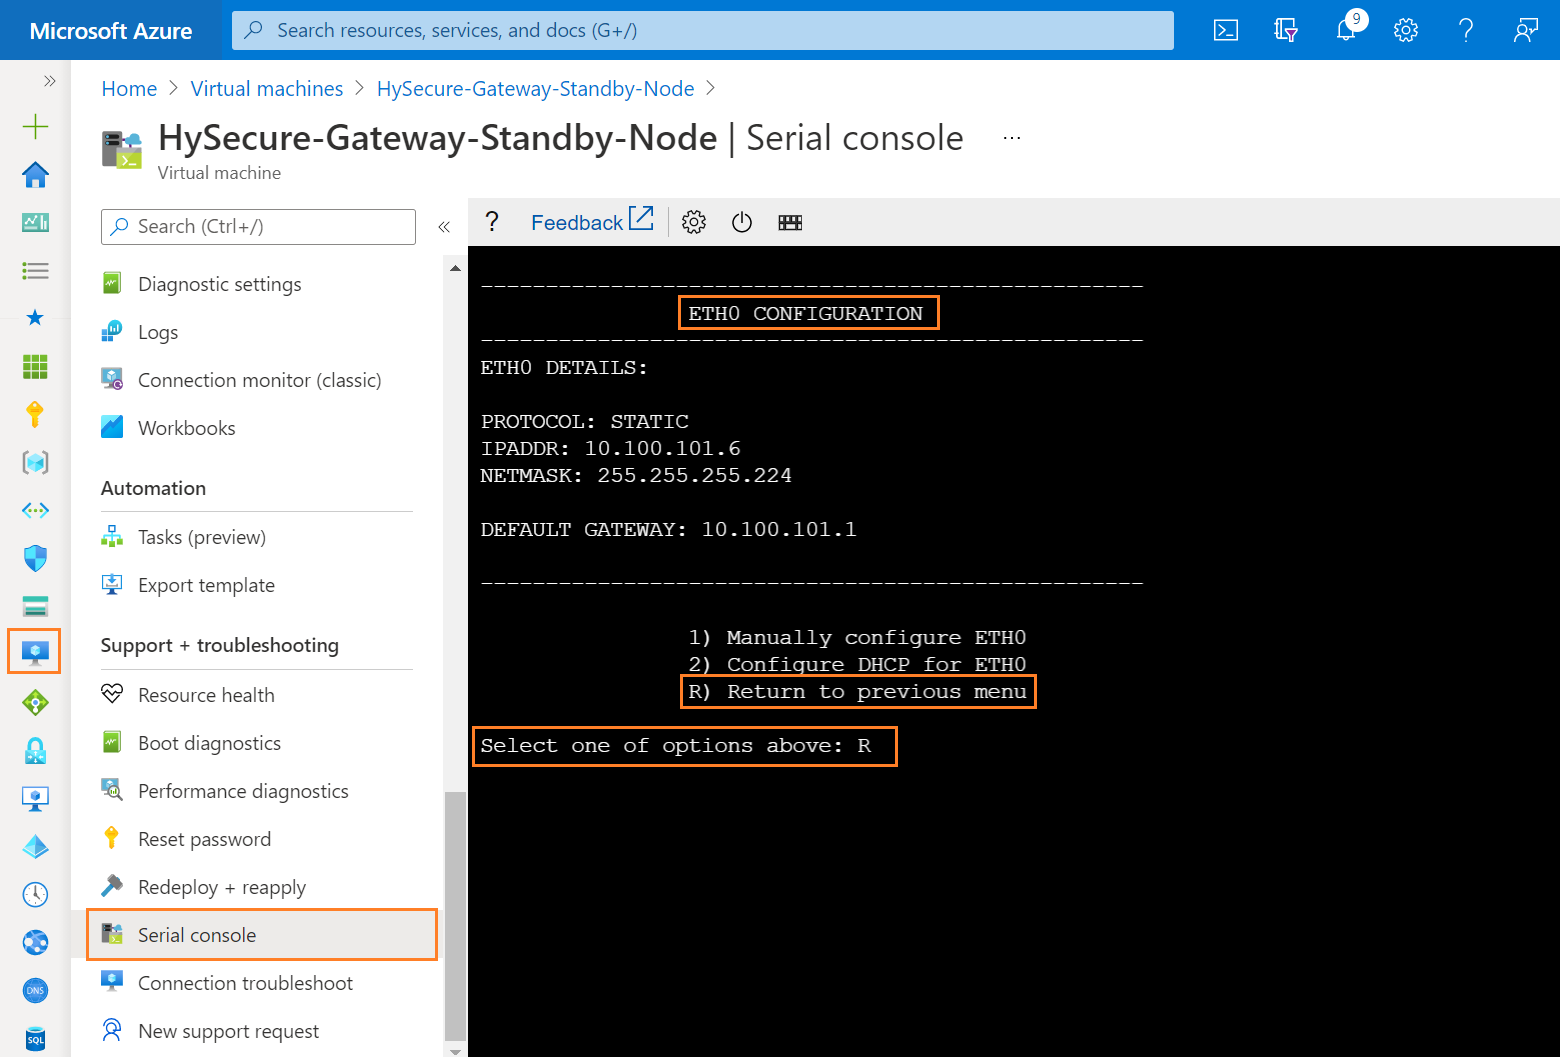Open the portal feedback person icon
1560x1057 pixels.
pyautogui.click(x=1526, y=30)
